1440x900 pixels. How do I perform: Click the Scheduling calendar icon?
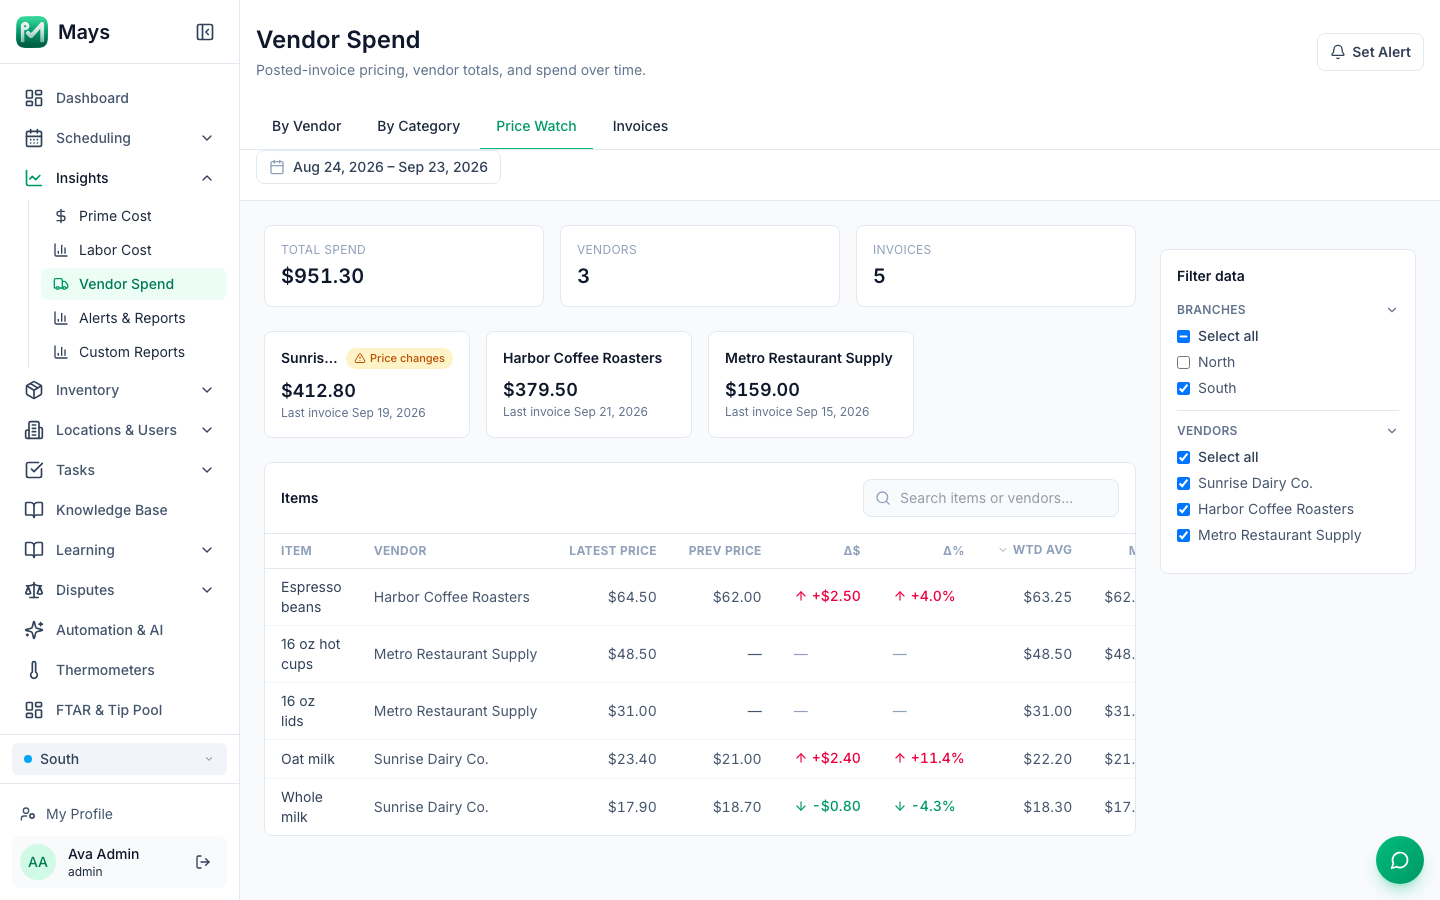34,138
